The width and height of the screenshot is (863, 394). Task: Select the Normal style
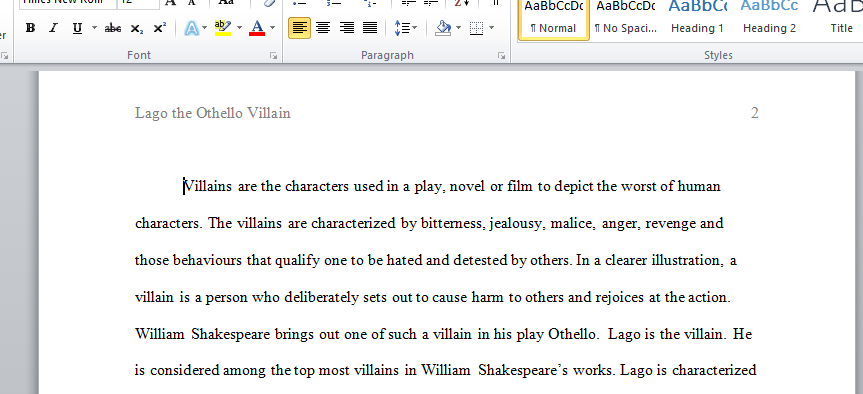(554, 20)
